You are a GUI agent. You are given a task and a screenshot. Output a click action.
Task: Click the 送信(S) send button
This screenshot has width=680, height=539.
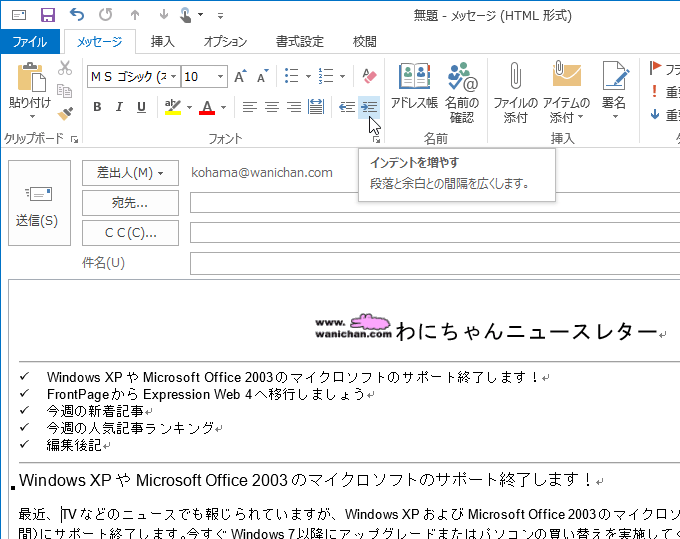pos(39,203)
